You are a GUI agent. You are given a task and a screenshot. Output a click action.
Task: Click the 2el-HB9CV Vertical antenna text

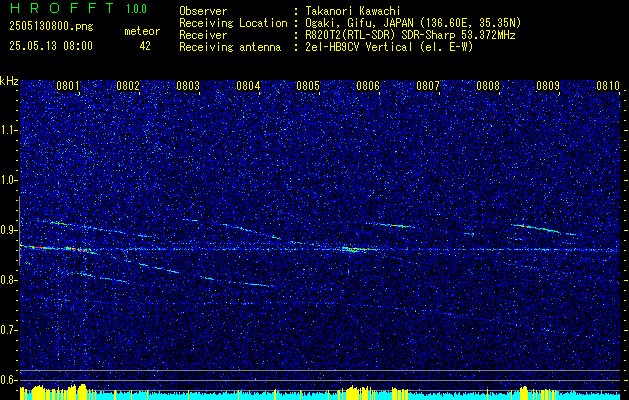click(388, 47)
